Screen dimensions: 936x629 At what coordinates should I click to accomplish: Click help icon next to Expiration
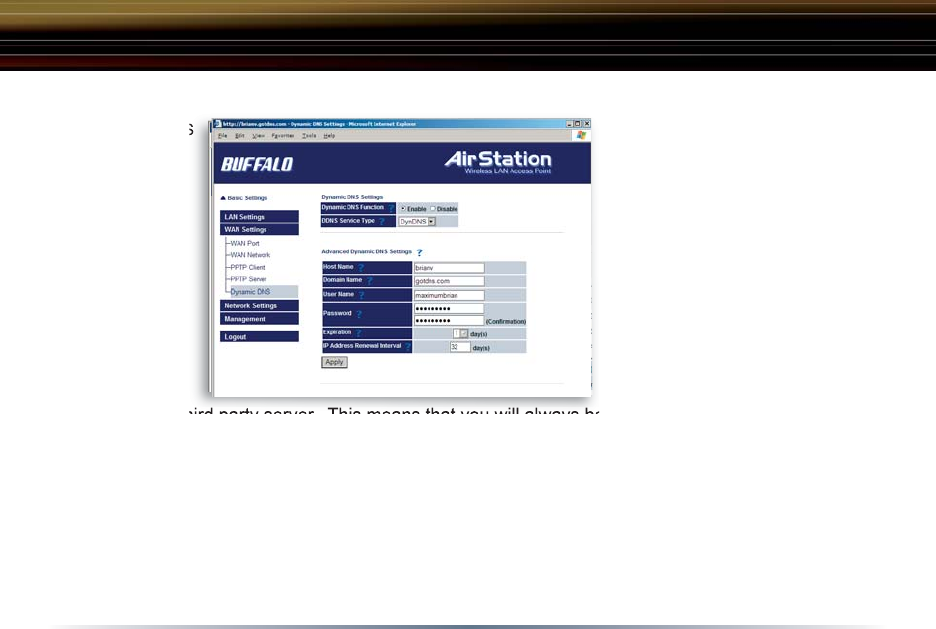tap(358, 333)
